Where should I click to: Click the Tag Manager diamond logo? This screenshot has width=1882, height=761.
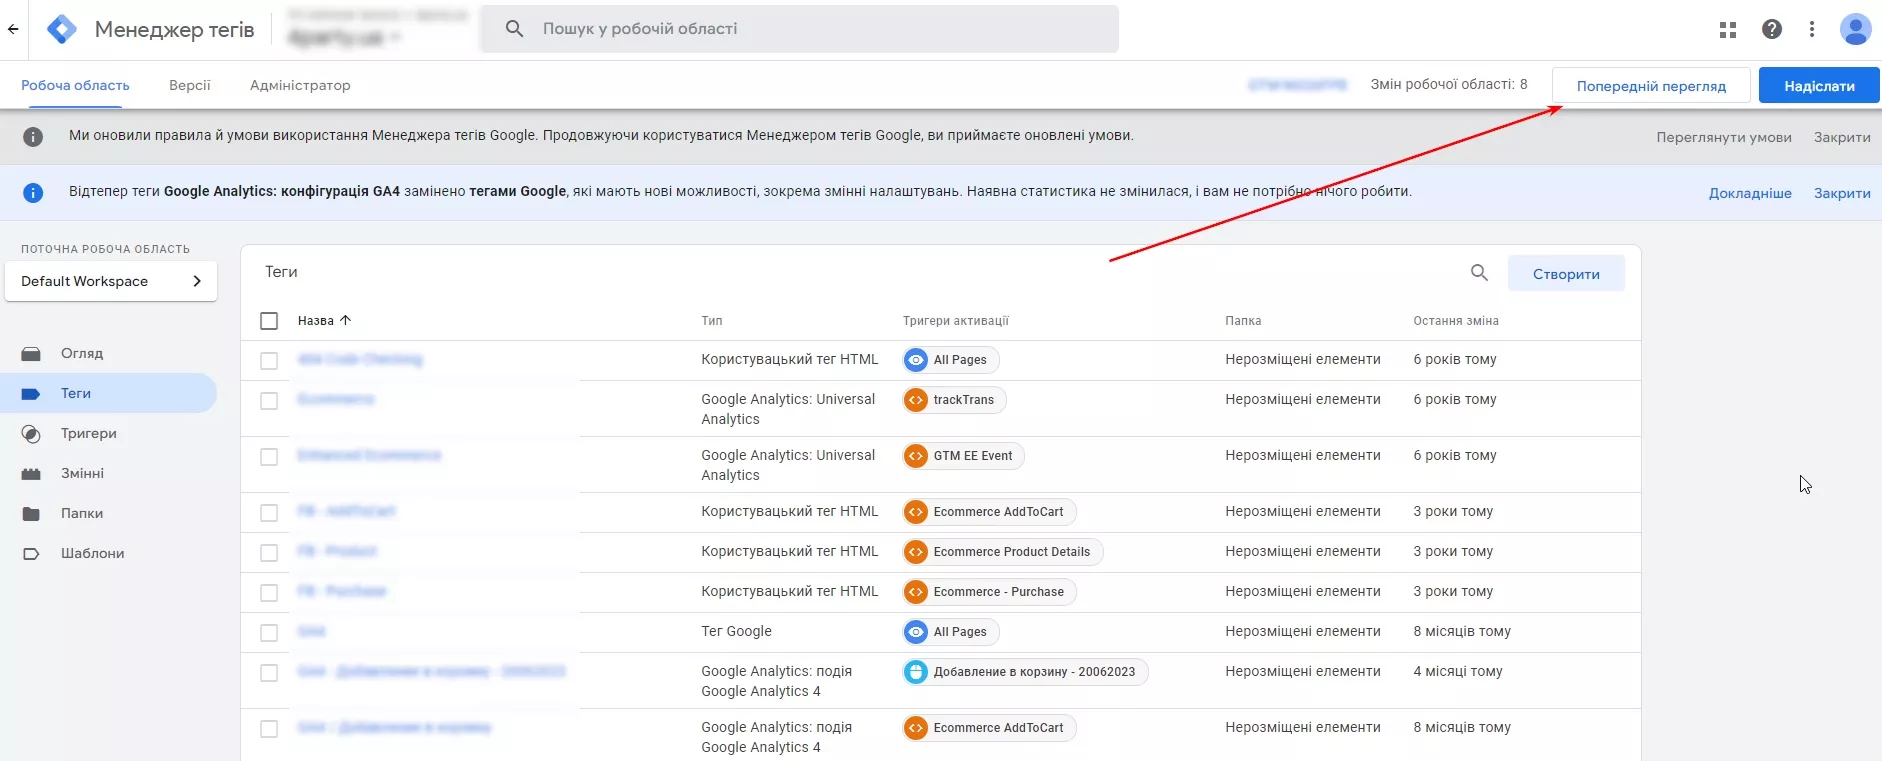(x=62, y=29)
